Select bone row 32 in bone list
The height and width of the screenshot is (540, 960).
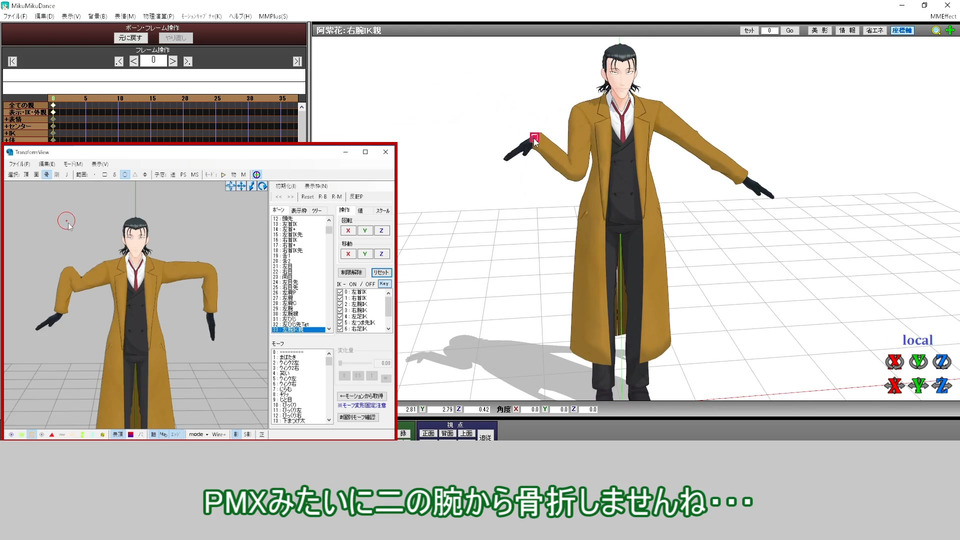click(x=298, y=324)
